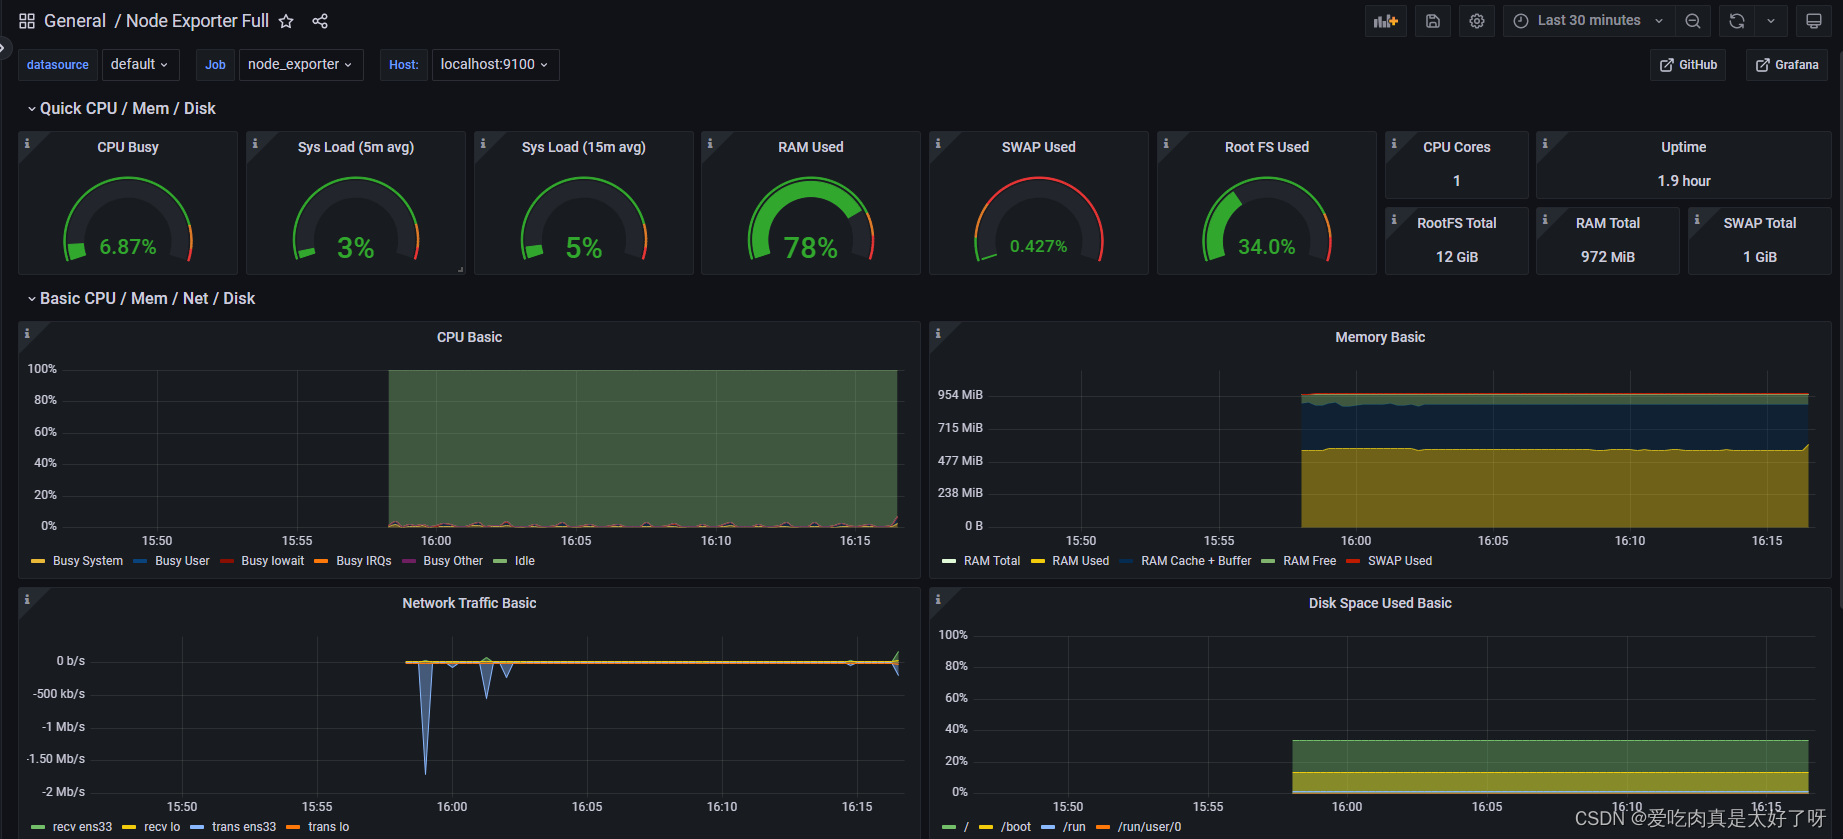Toggle trans lo series in Network legend
1843x839 pixels.
[x=328, y=827]
